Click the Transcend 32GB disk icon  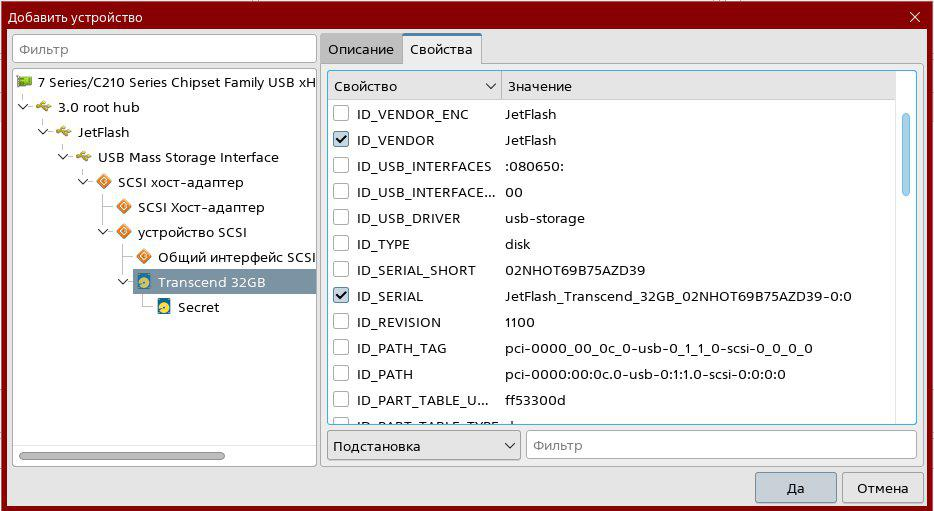[x=144, y=282]
